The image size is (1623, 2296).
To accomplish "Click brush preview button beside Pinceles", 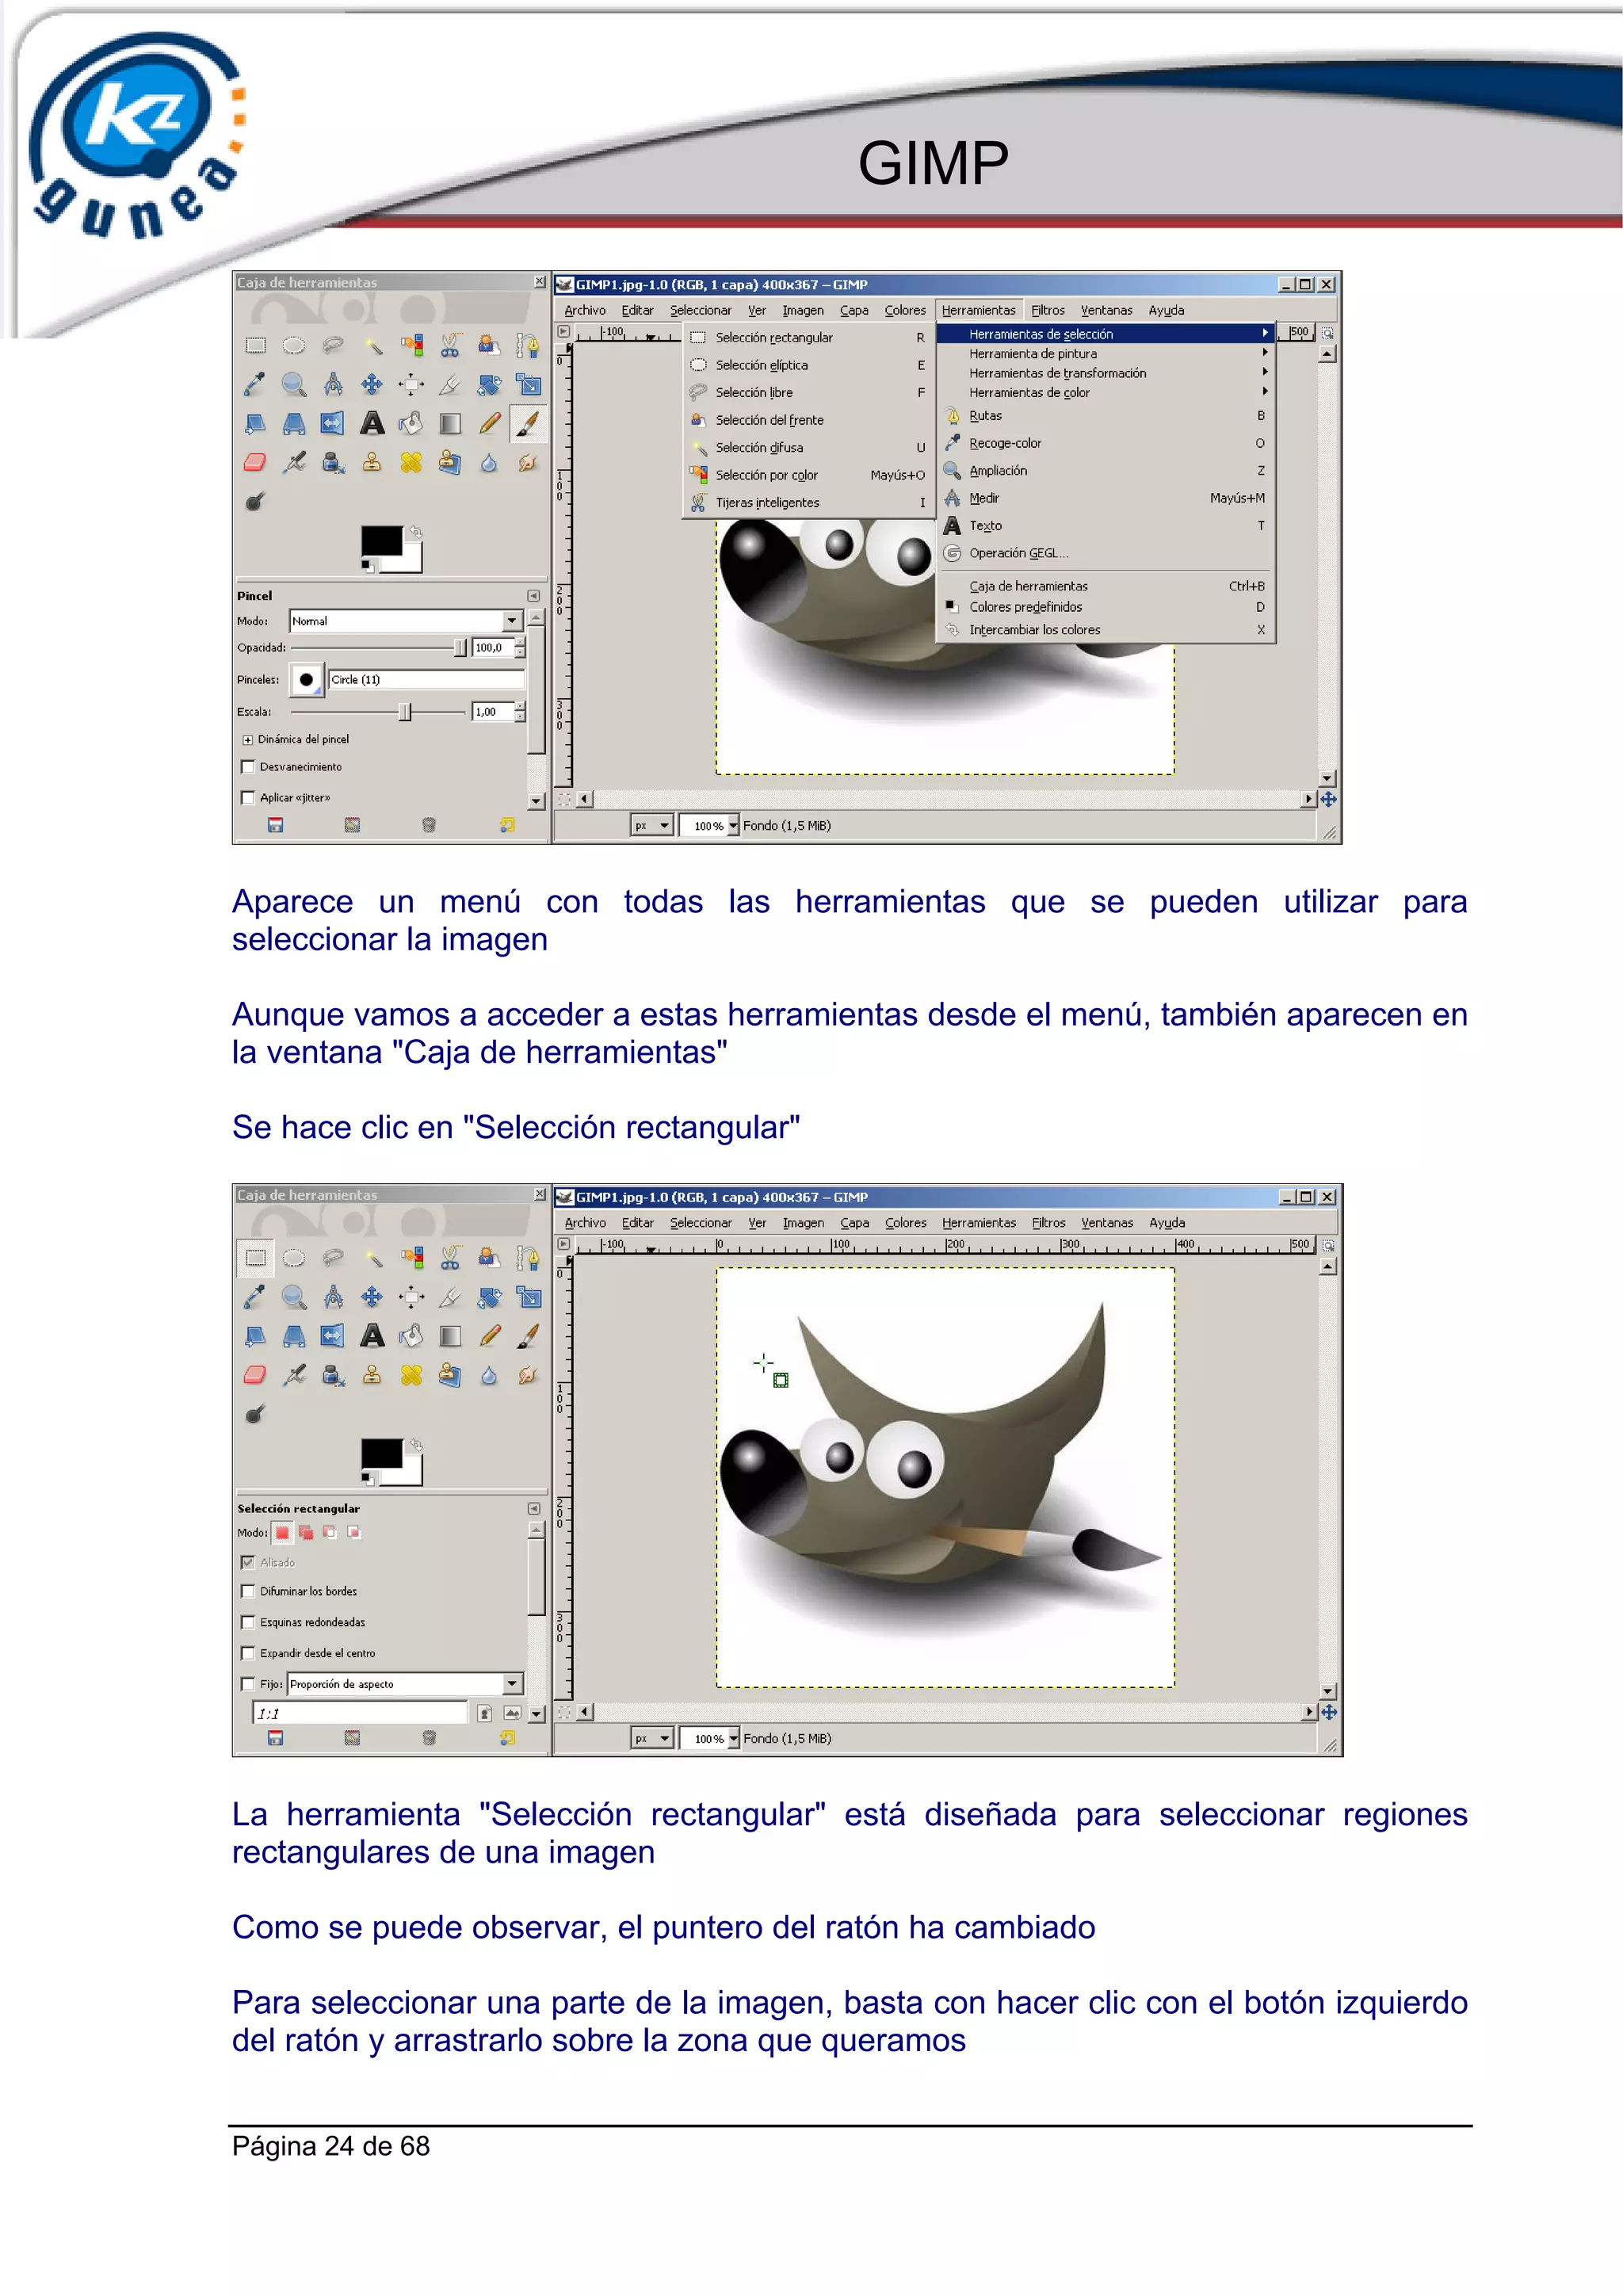I will click(x=307, y=680).
